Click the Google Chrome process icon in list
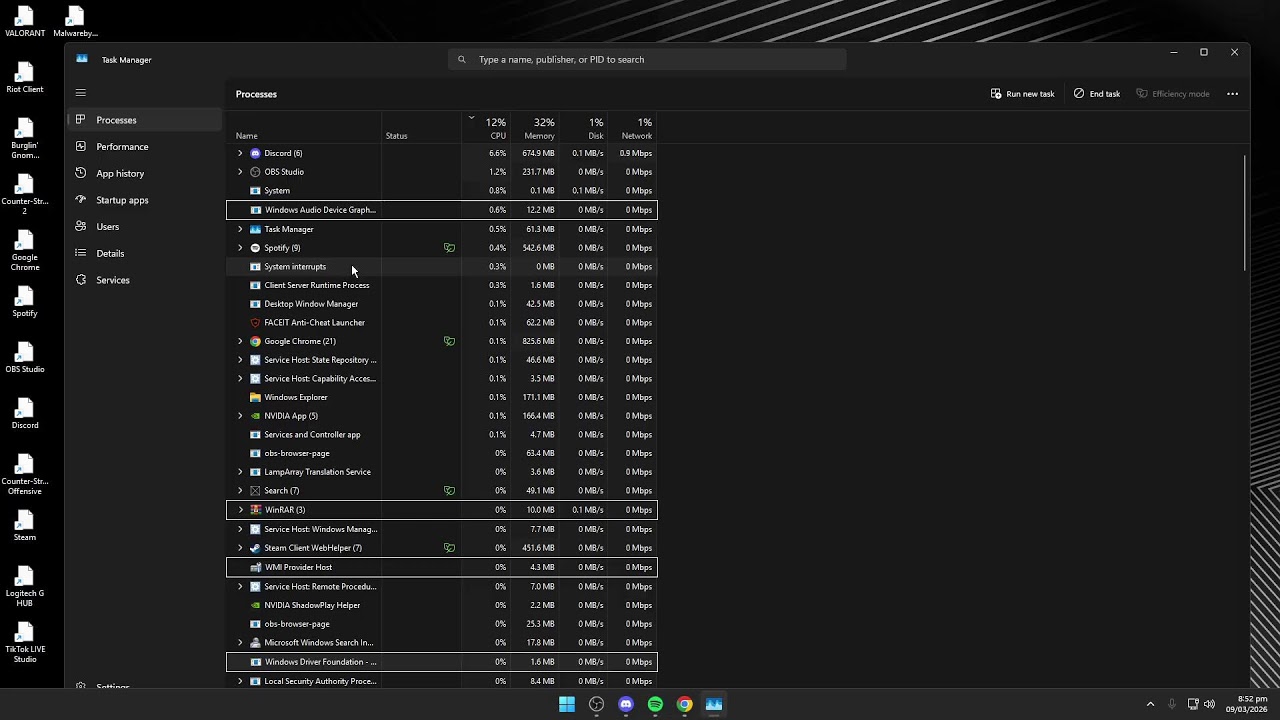This screenshot has height=720, width=1280. point(255,341)
